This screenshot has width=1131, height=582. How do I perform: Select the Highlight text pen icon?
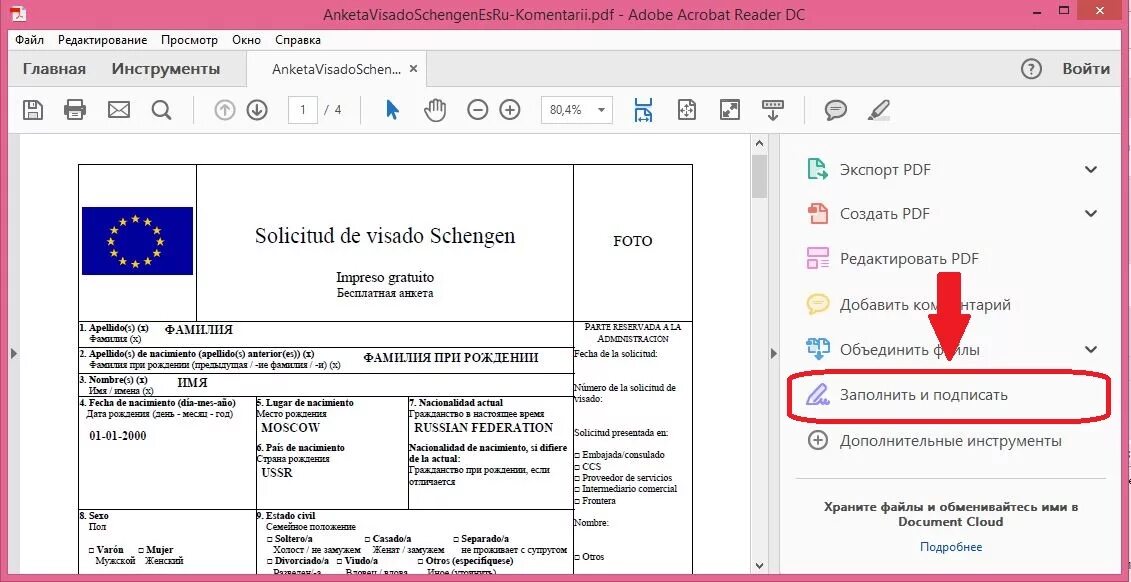coord(879,110)
